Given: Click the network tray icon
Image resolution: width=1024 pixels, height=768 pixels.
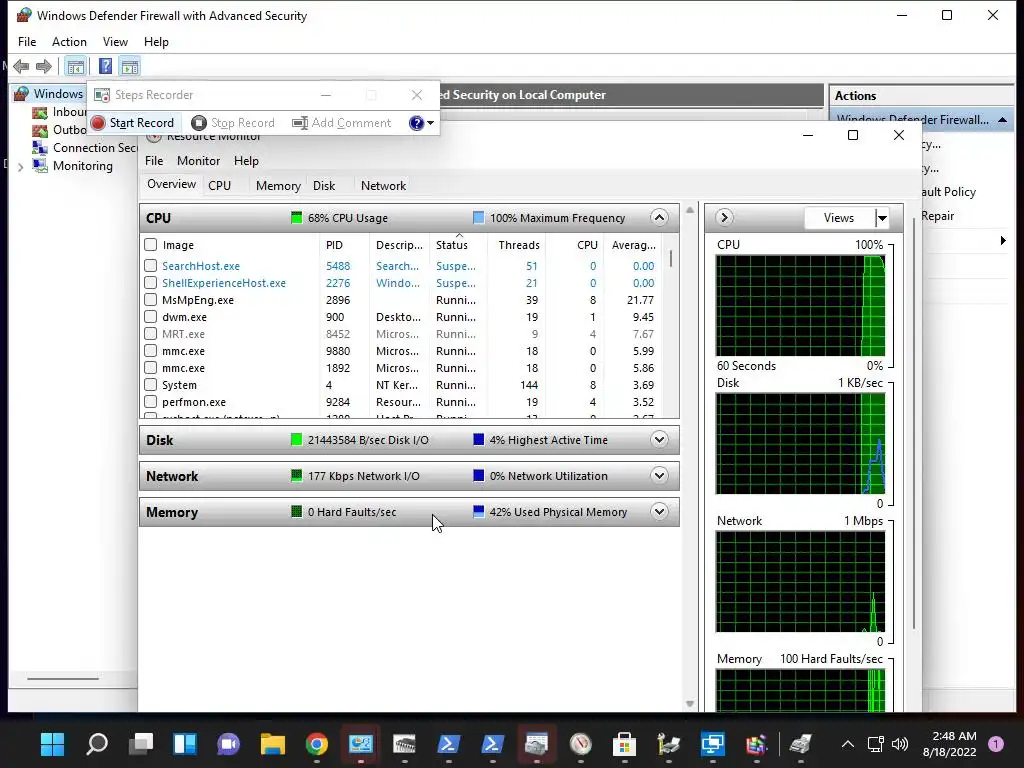Looking at the screenshot, I should 876,744.
